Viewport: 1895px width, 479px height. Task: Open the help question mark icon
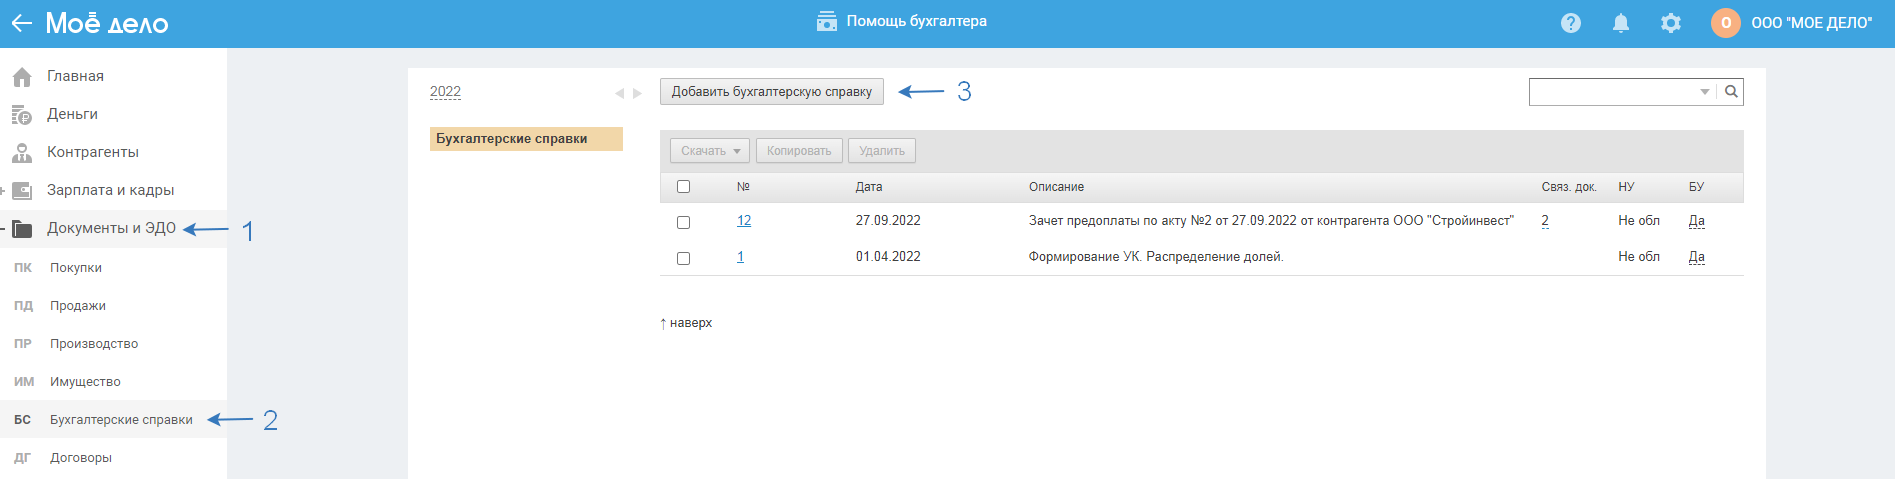coord(1571,23)
